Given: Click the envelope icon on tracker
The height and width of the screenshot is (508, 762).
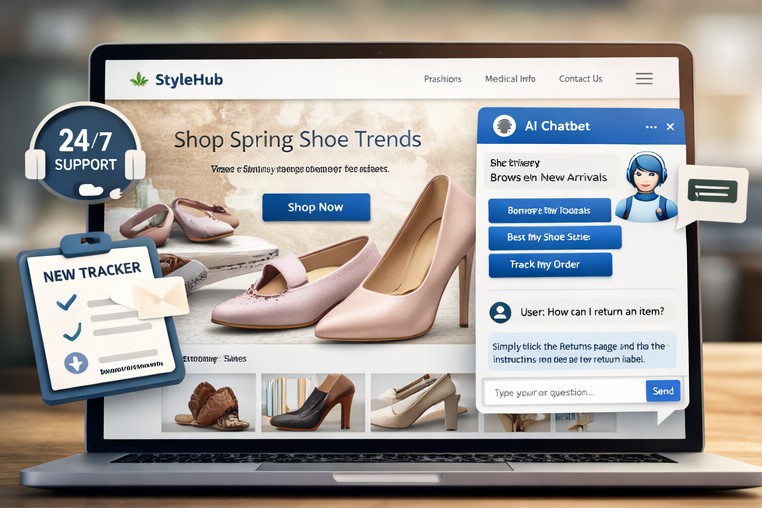Looking at the screenshot, I should pos(150,296).
